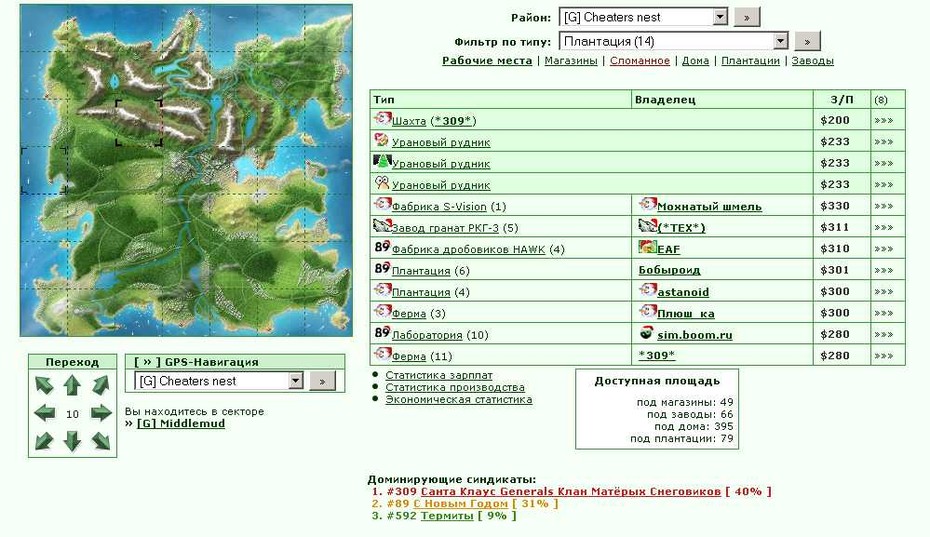
Task: Click the icon on first Урановый рудник row
Action: click(381, 140)
